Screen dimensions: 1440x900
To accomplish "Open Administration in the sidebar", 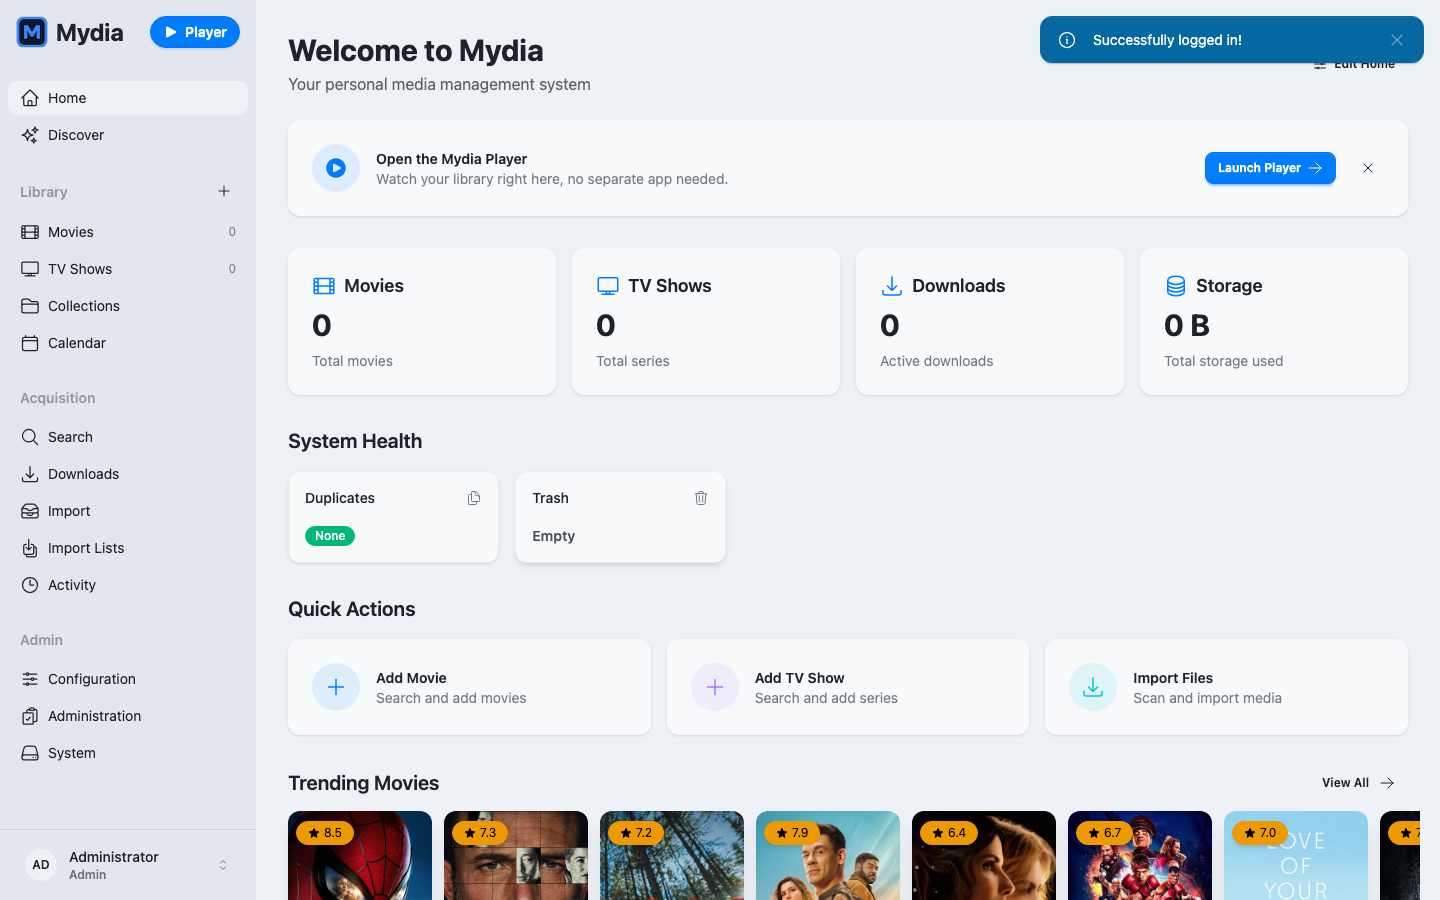I will coord(128,716).
